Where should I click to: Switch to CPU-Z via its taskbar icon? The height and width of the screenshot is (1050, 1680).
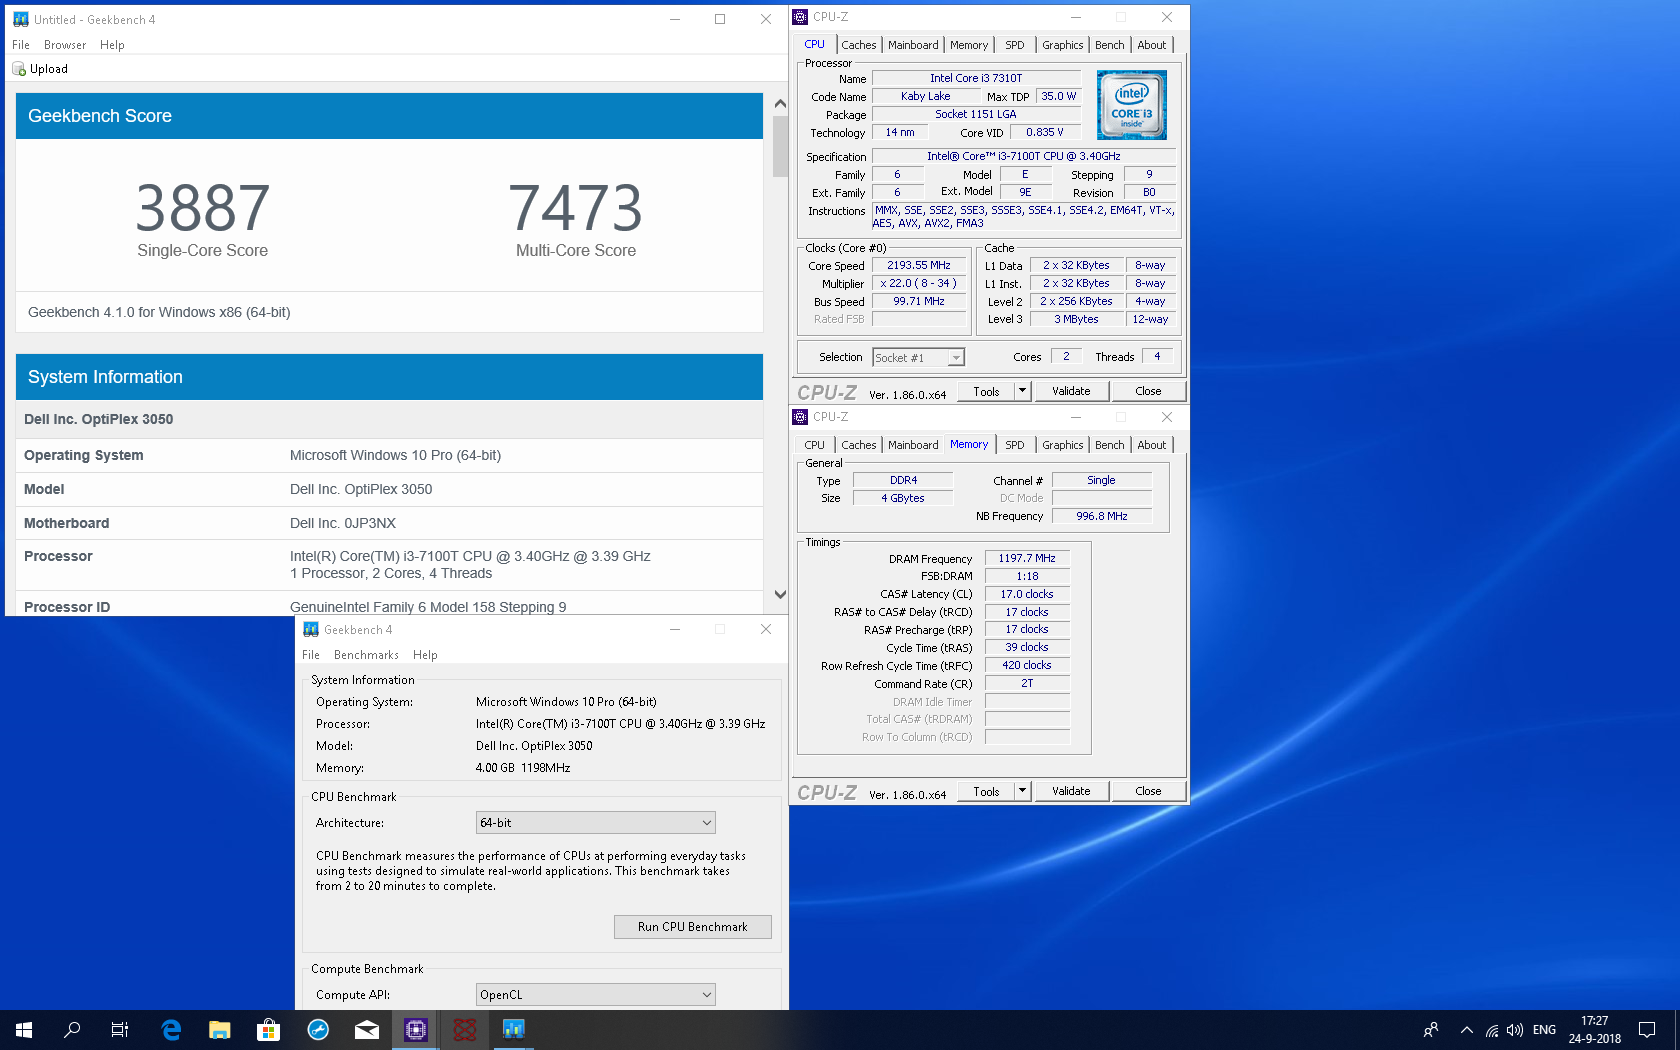pyautogui.click(x=416, y=1030)
